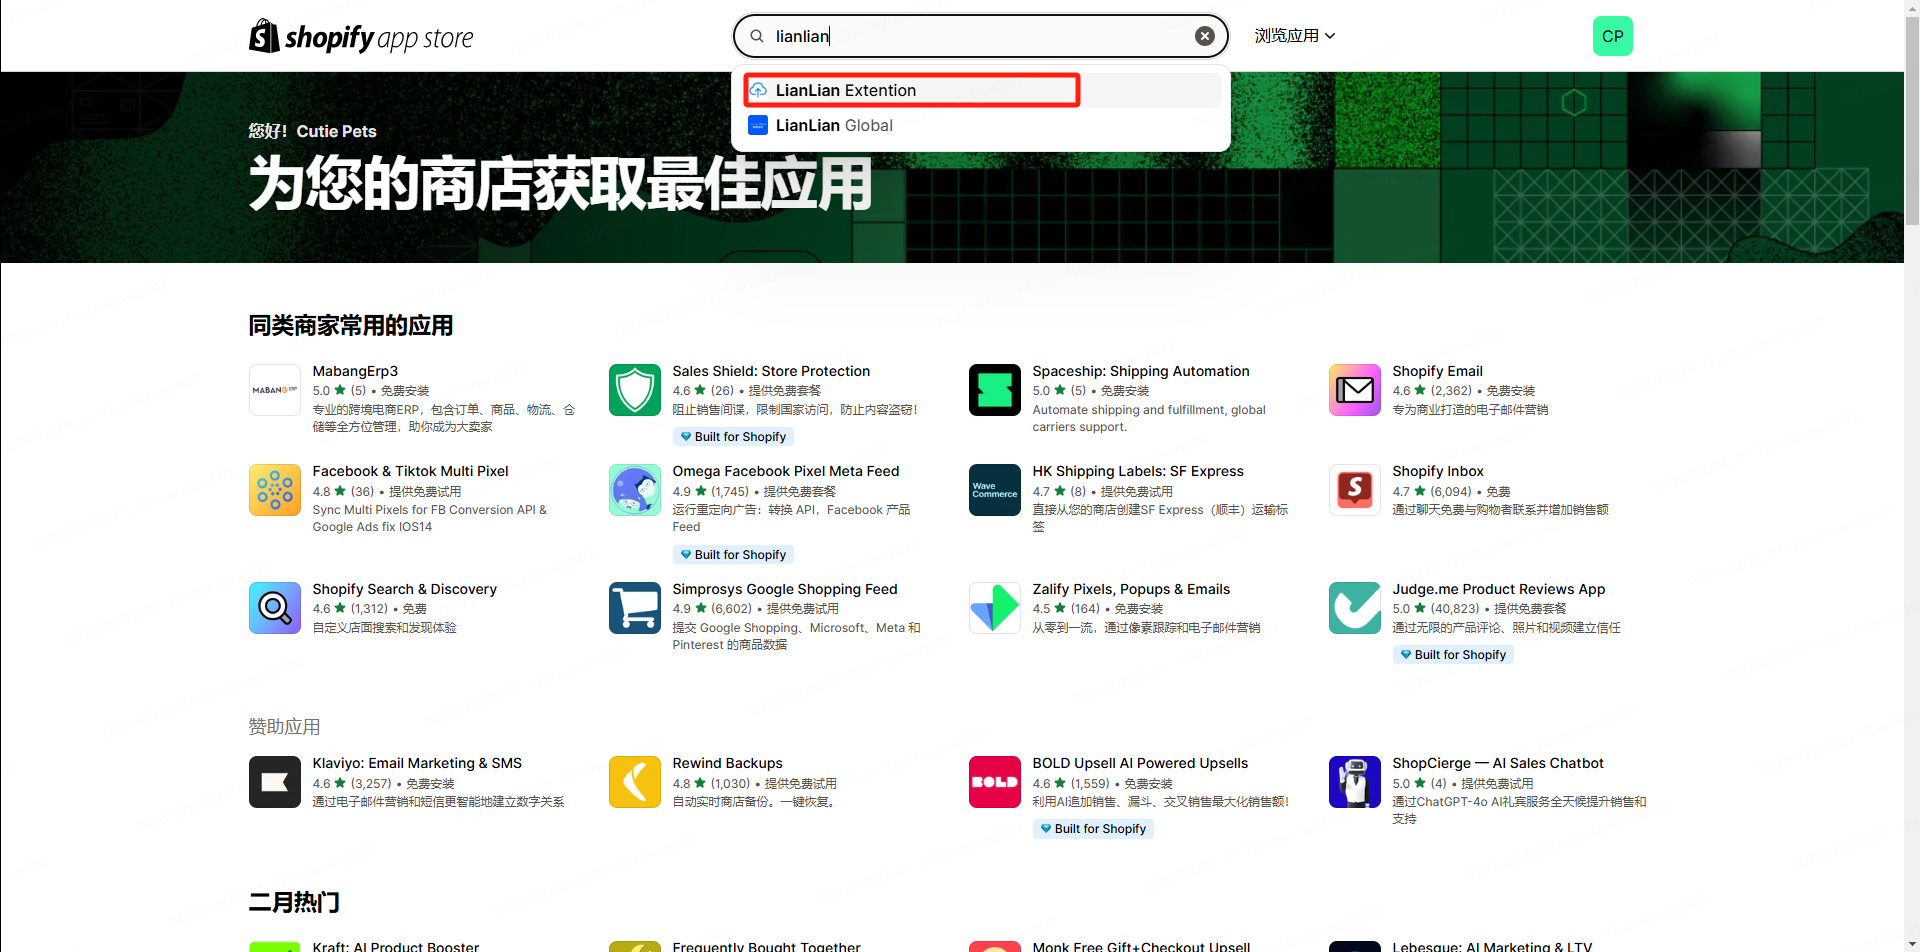Click the 赞助应用 section label
This screenshot has height=952, width=1920.
coord(284,727)
